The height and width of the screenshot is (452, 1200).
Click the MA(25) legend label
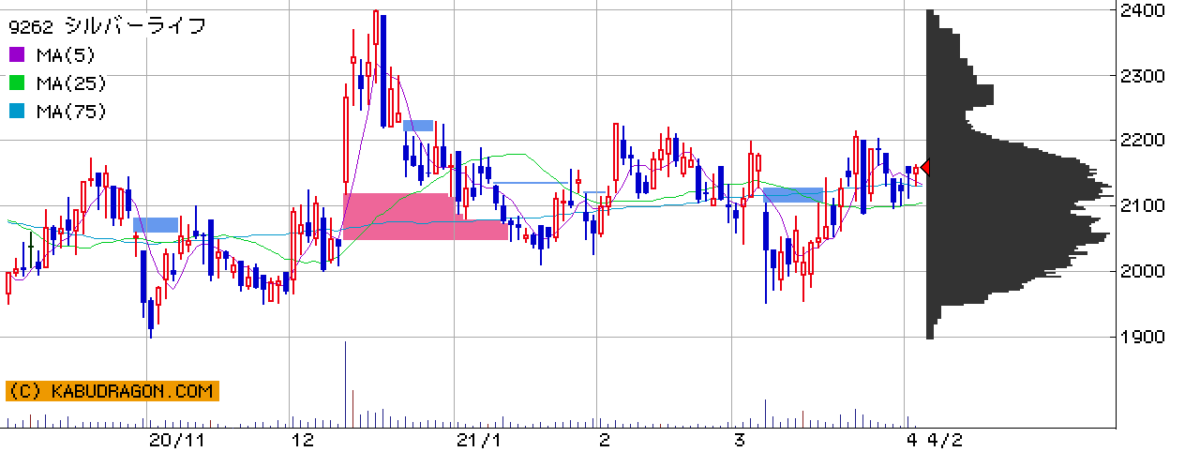click(70, 83)
